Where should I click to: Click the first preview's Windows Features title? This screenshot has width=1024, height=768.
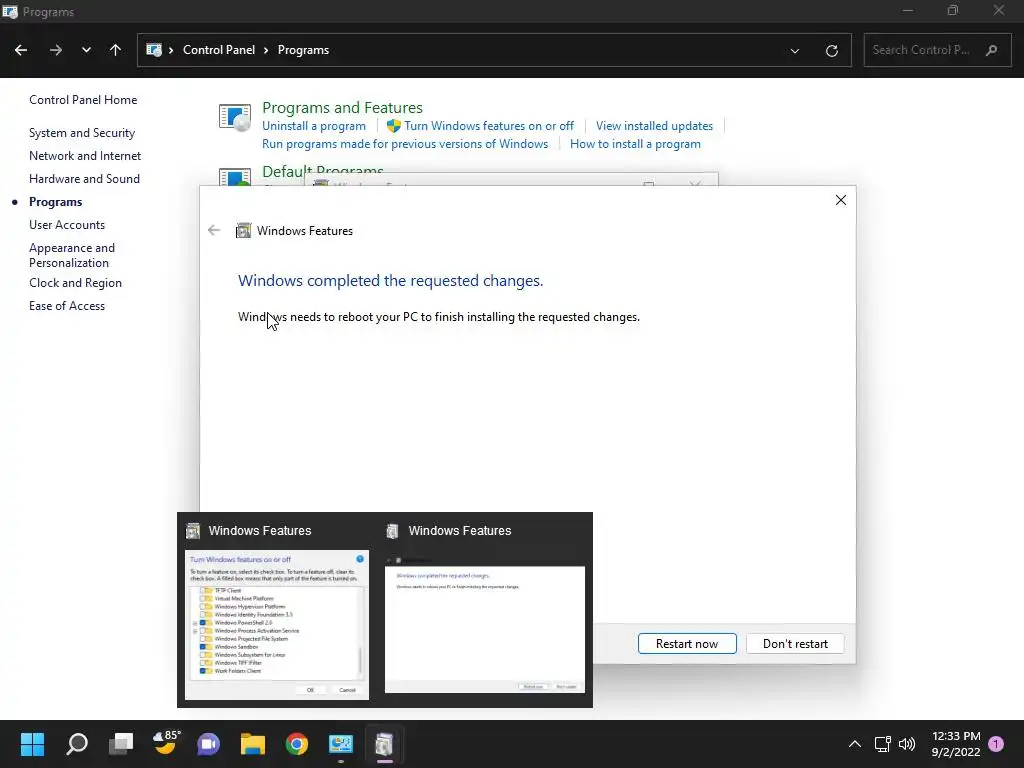pos(260,531)
